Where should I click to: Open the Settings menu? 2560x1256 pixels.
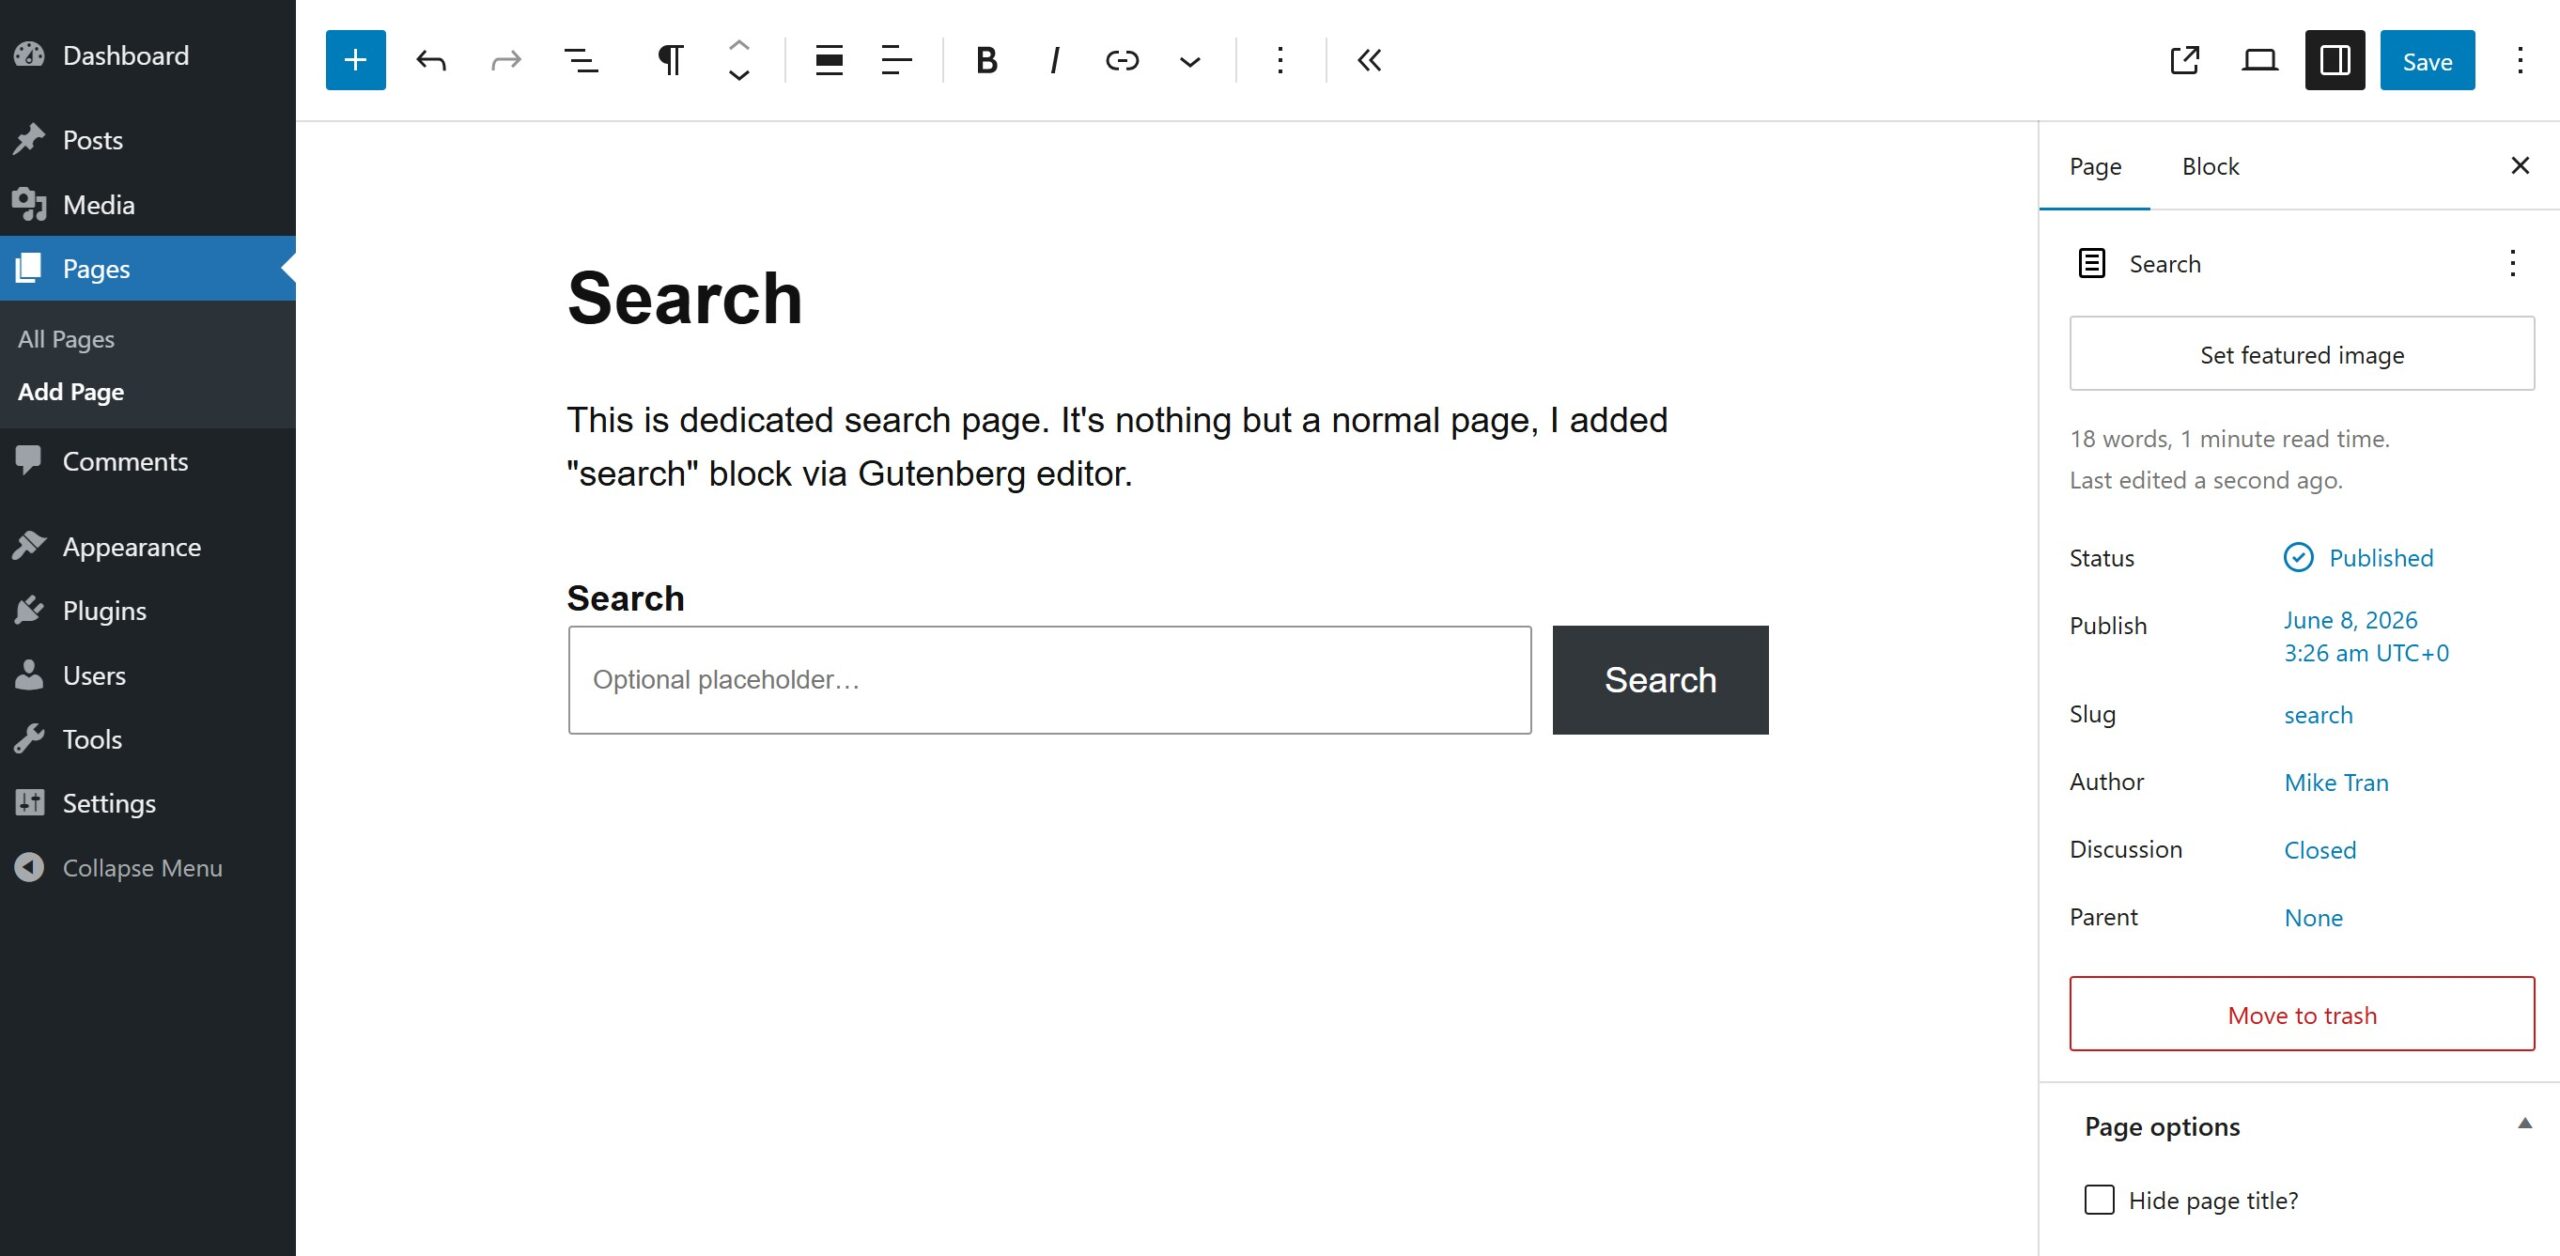pyautogui.click(x=148, y=803)
